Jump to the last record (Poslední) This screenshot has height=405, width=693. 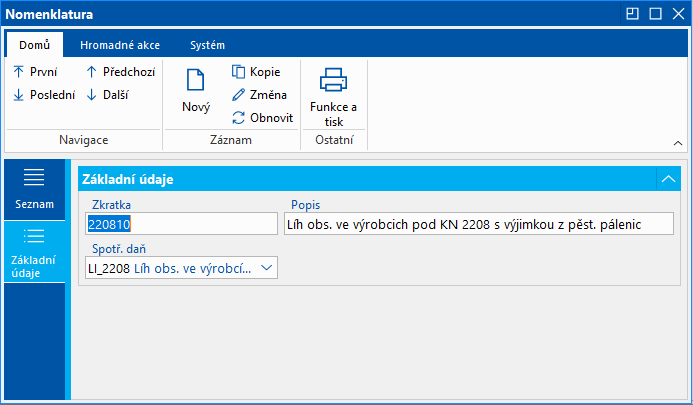(43, 95)
